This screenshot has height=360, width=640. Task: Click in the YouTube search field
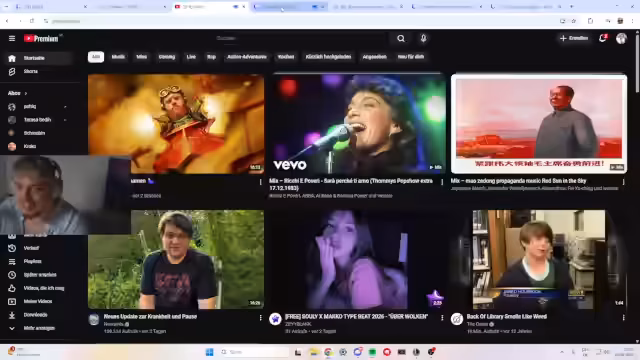tap(302, 38)
